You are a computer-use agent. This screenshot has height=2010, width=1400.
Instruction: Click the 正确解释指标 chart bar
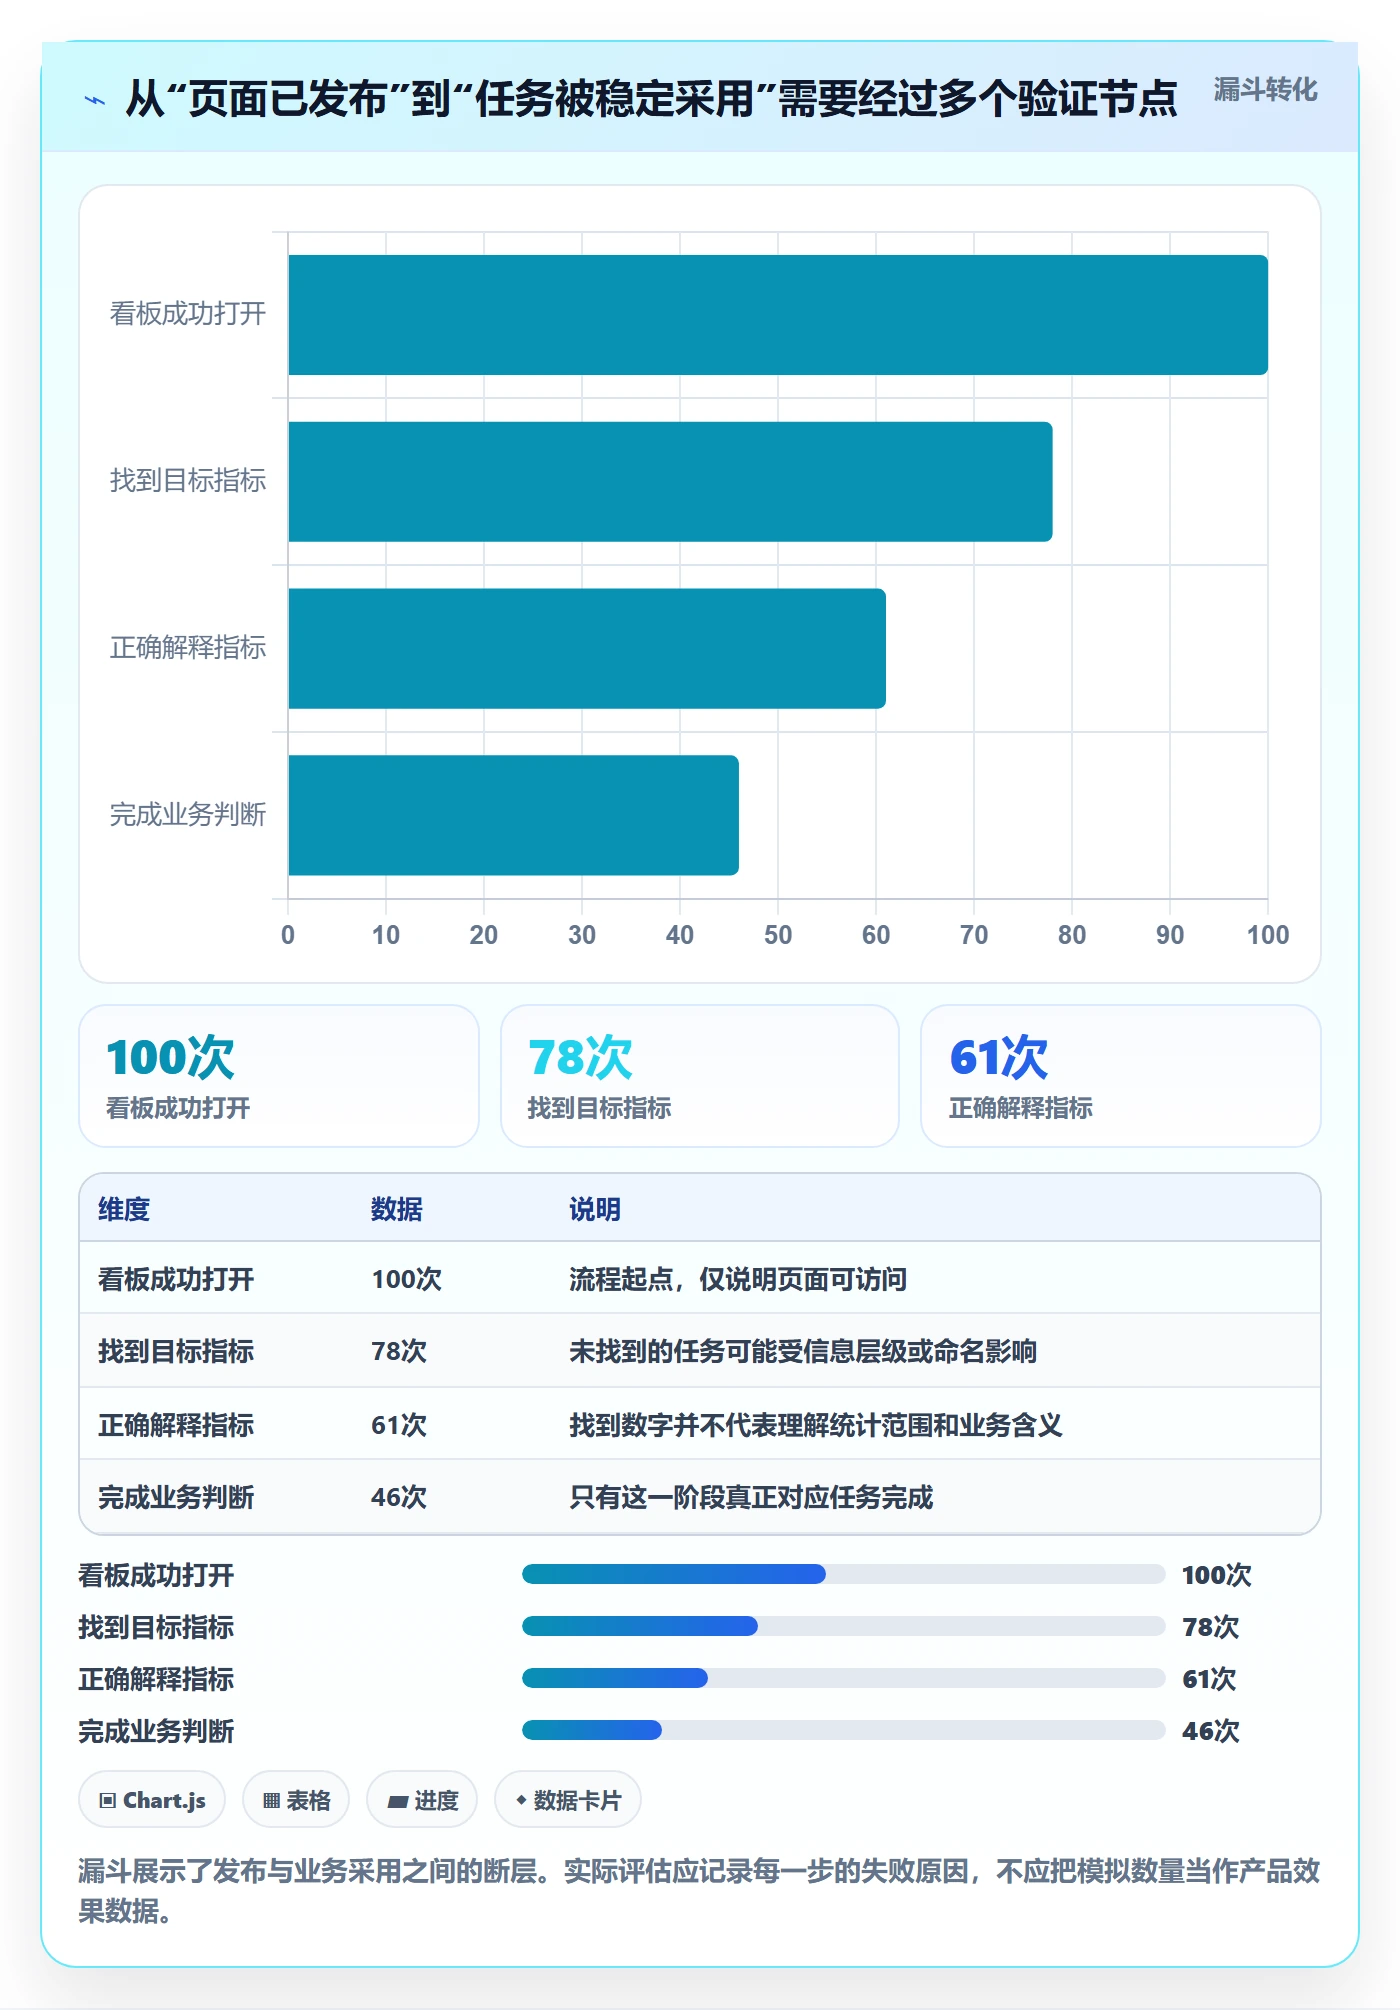[587, 648]
